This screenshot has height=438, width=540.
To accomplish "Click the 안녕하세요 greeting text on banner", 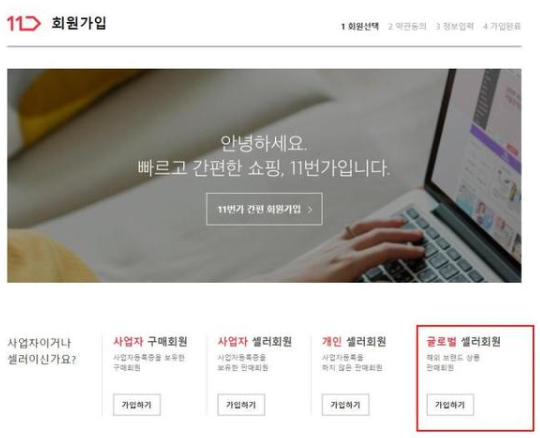I will click(263, 143).
